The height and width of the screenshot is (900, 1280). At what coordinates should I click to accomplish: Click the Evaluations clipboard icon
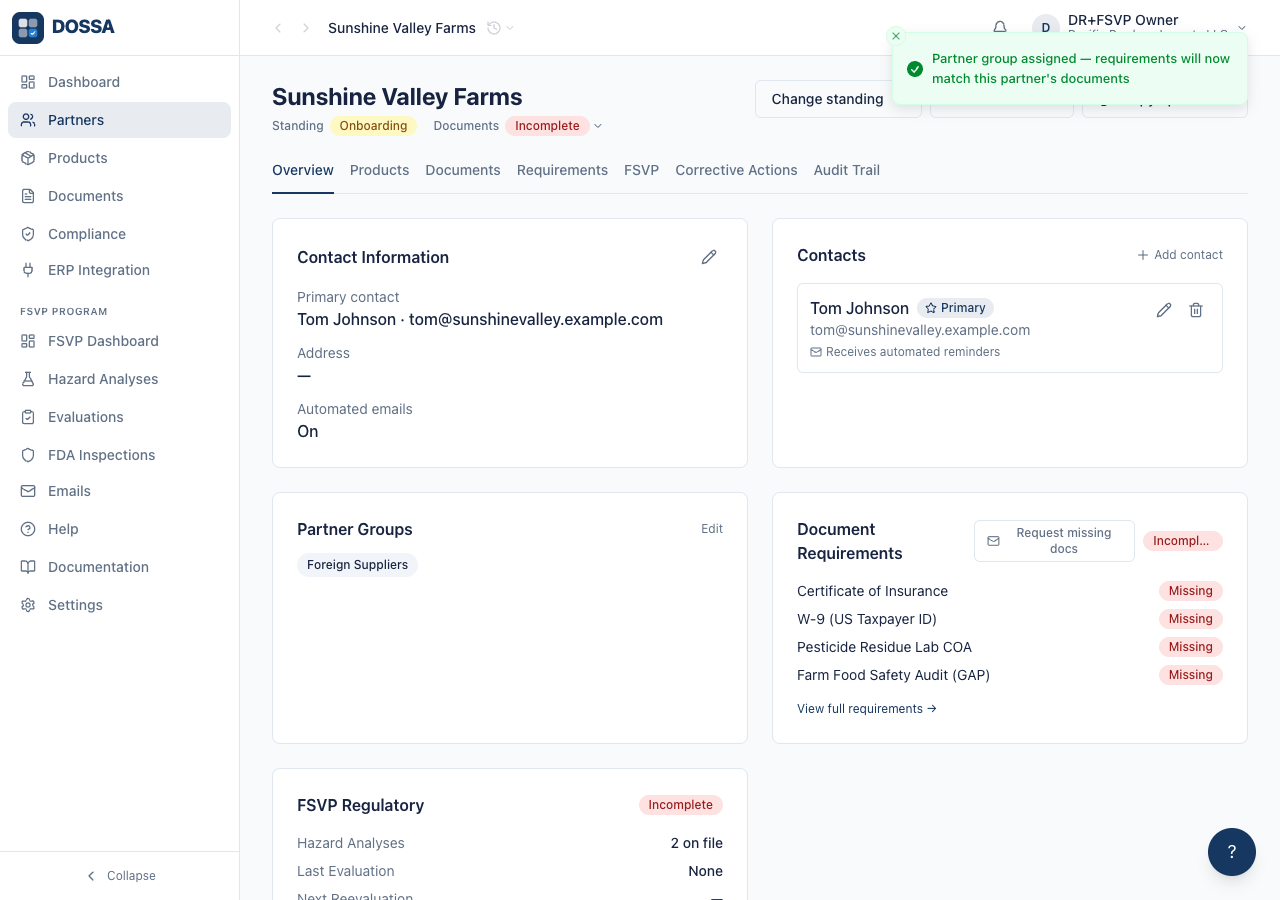pyautogui.click(x=28, y=417)
